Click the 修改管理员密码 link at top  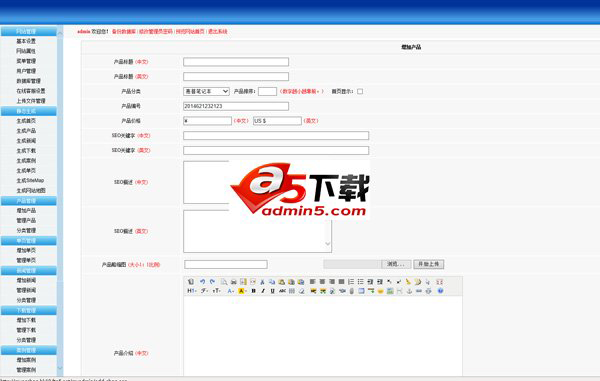[x=156, y=31]
